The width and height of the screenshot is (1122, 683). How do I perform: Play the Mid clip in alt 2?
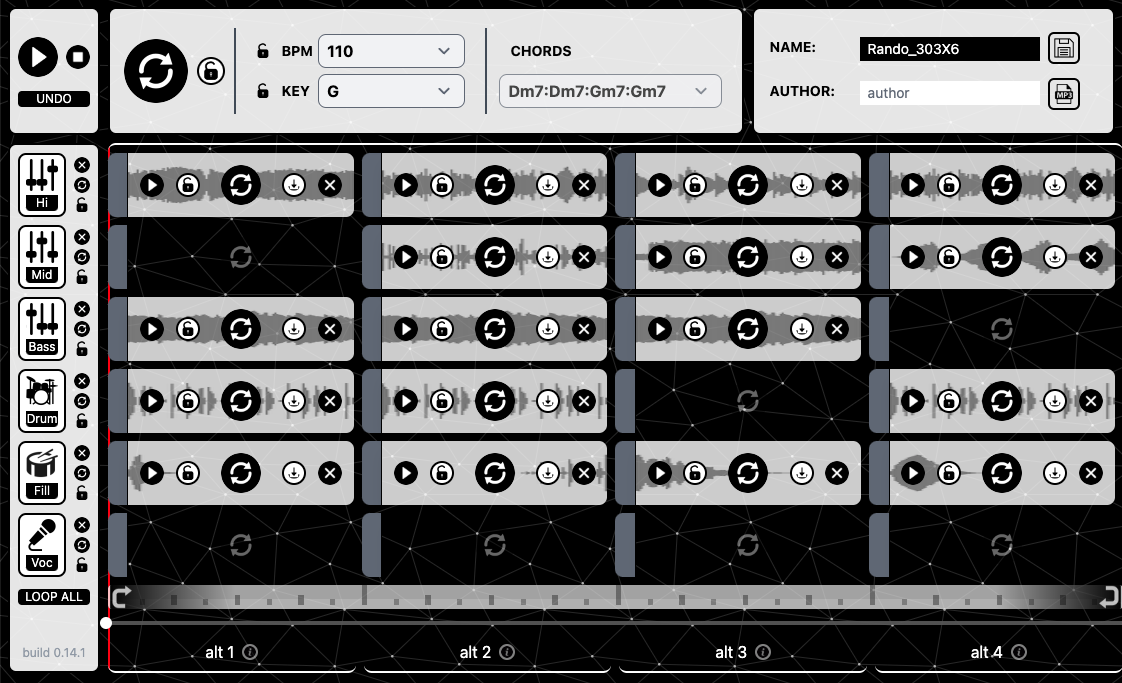[406, 257]
